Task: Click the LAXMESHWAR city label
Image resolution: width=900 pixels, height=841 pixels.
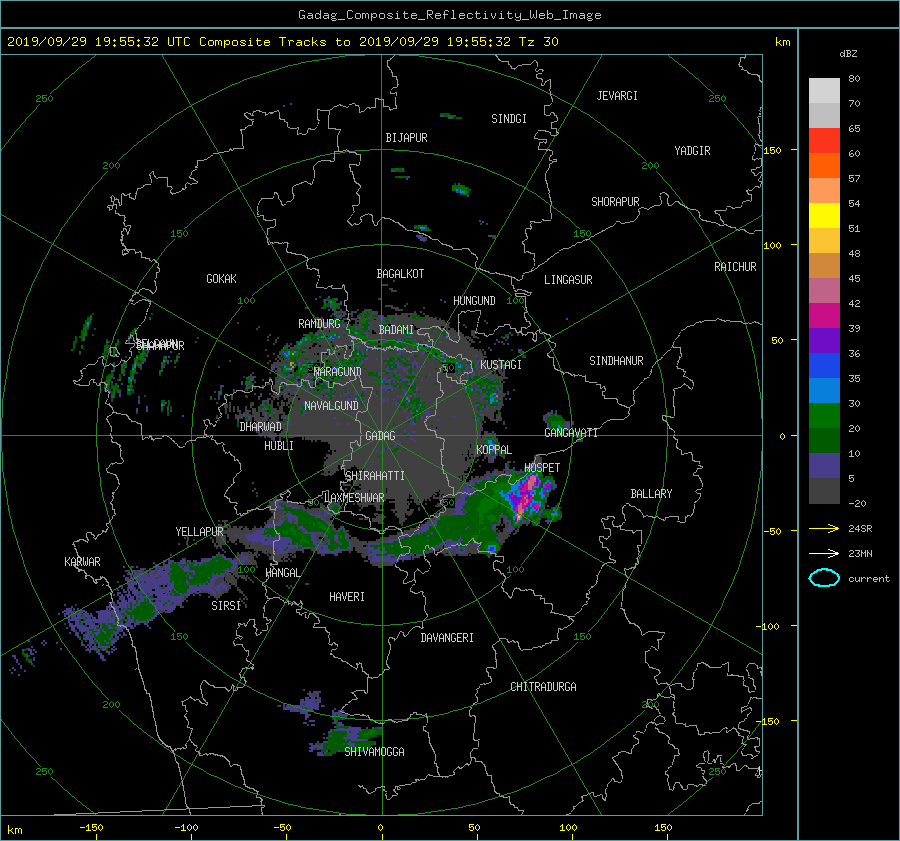Action: click(354, 498)
